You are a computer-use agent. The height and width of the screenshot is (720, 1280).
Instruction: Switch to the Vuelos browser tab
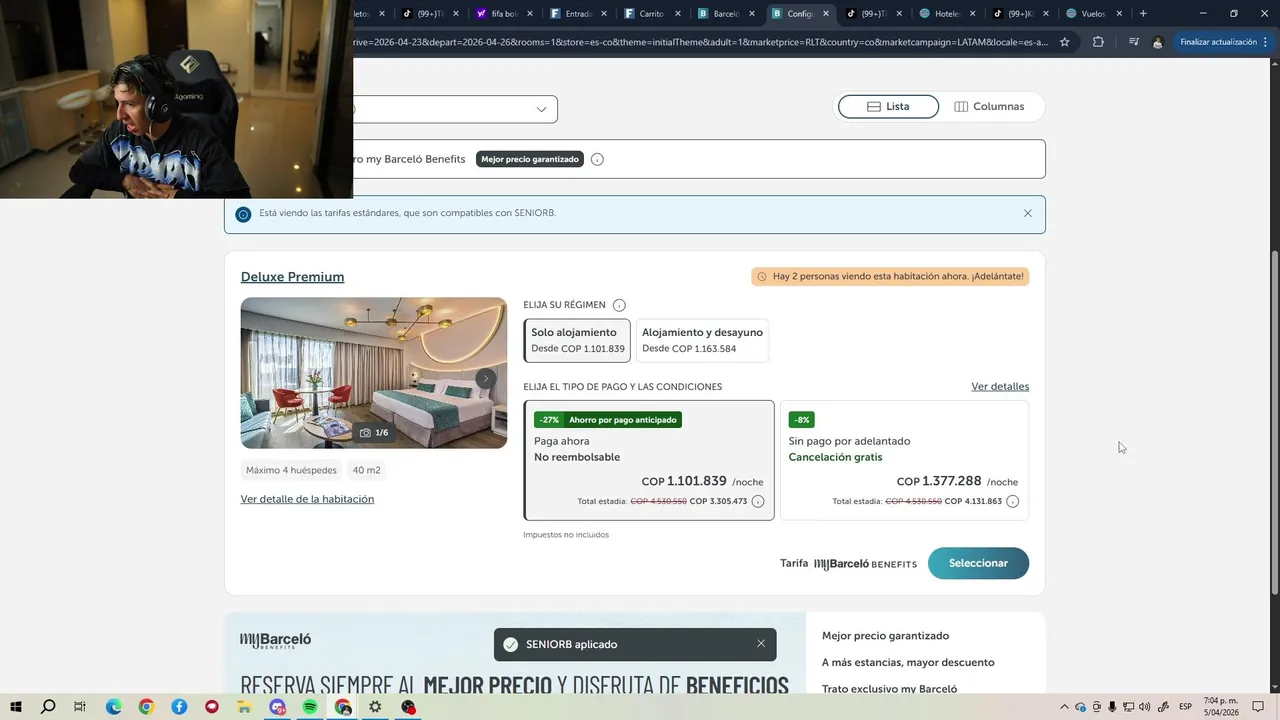[x=1086, y=14]
